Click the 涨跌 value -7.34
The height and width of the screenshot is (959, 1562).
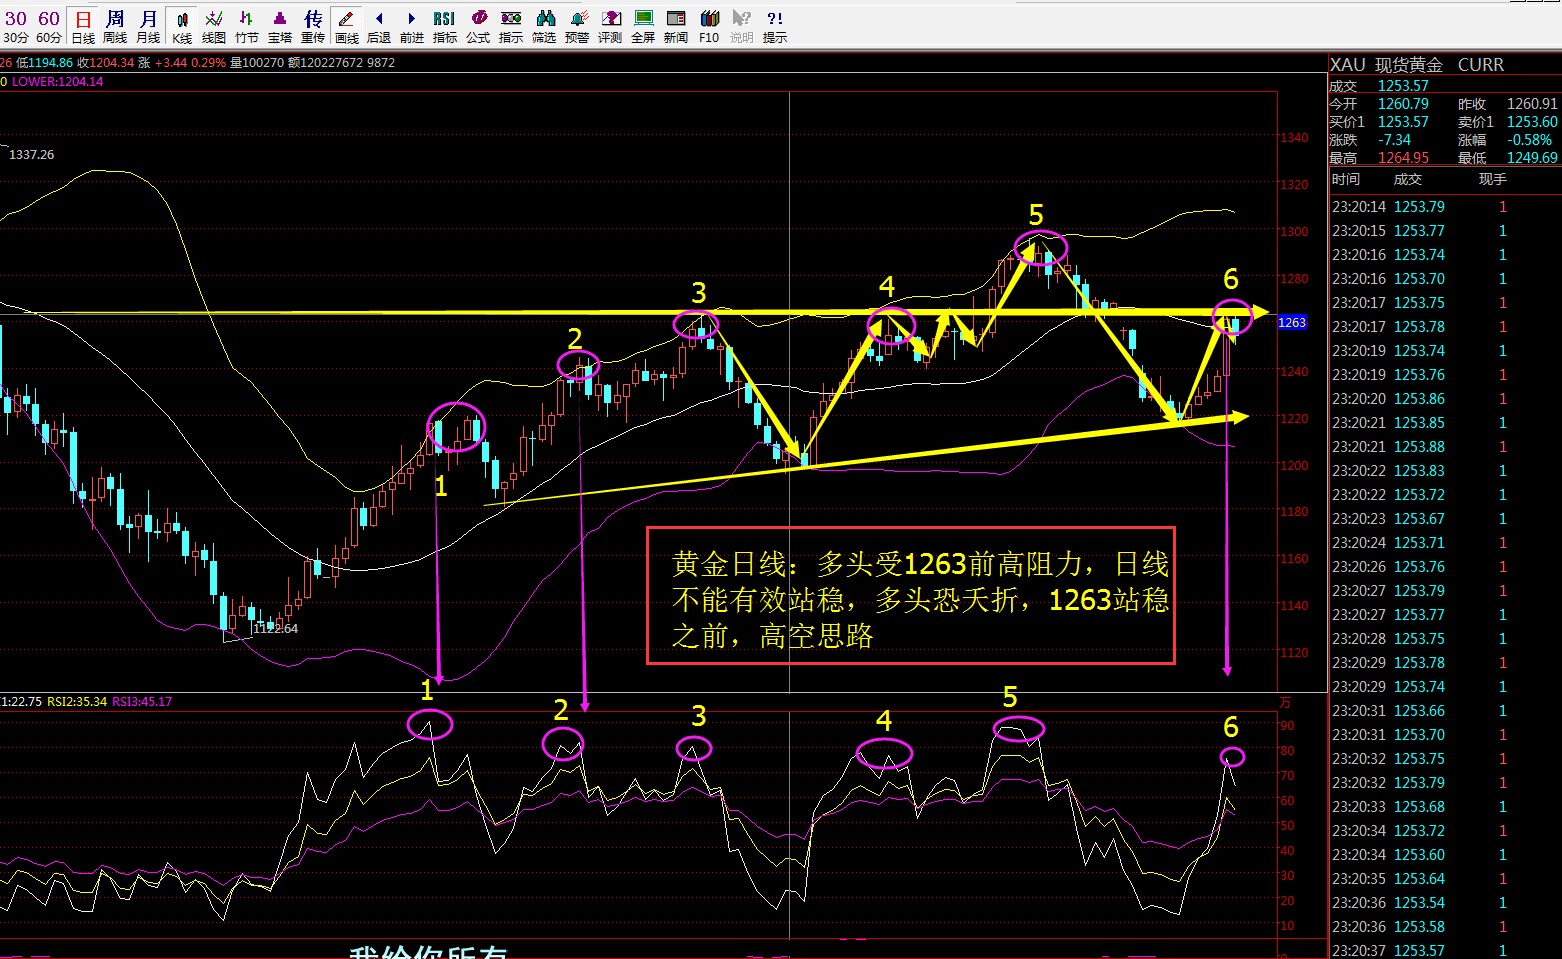tap(1394, 140)
